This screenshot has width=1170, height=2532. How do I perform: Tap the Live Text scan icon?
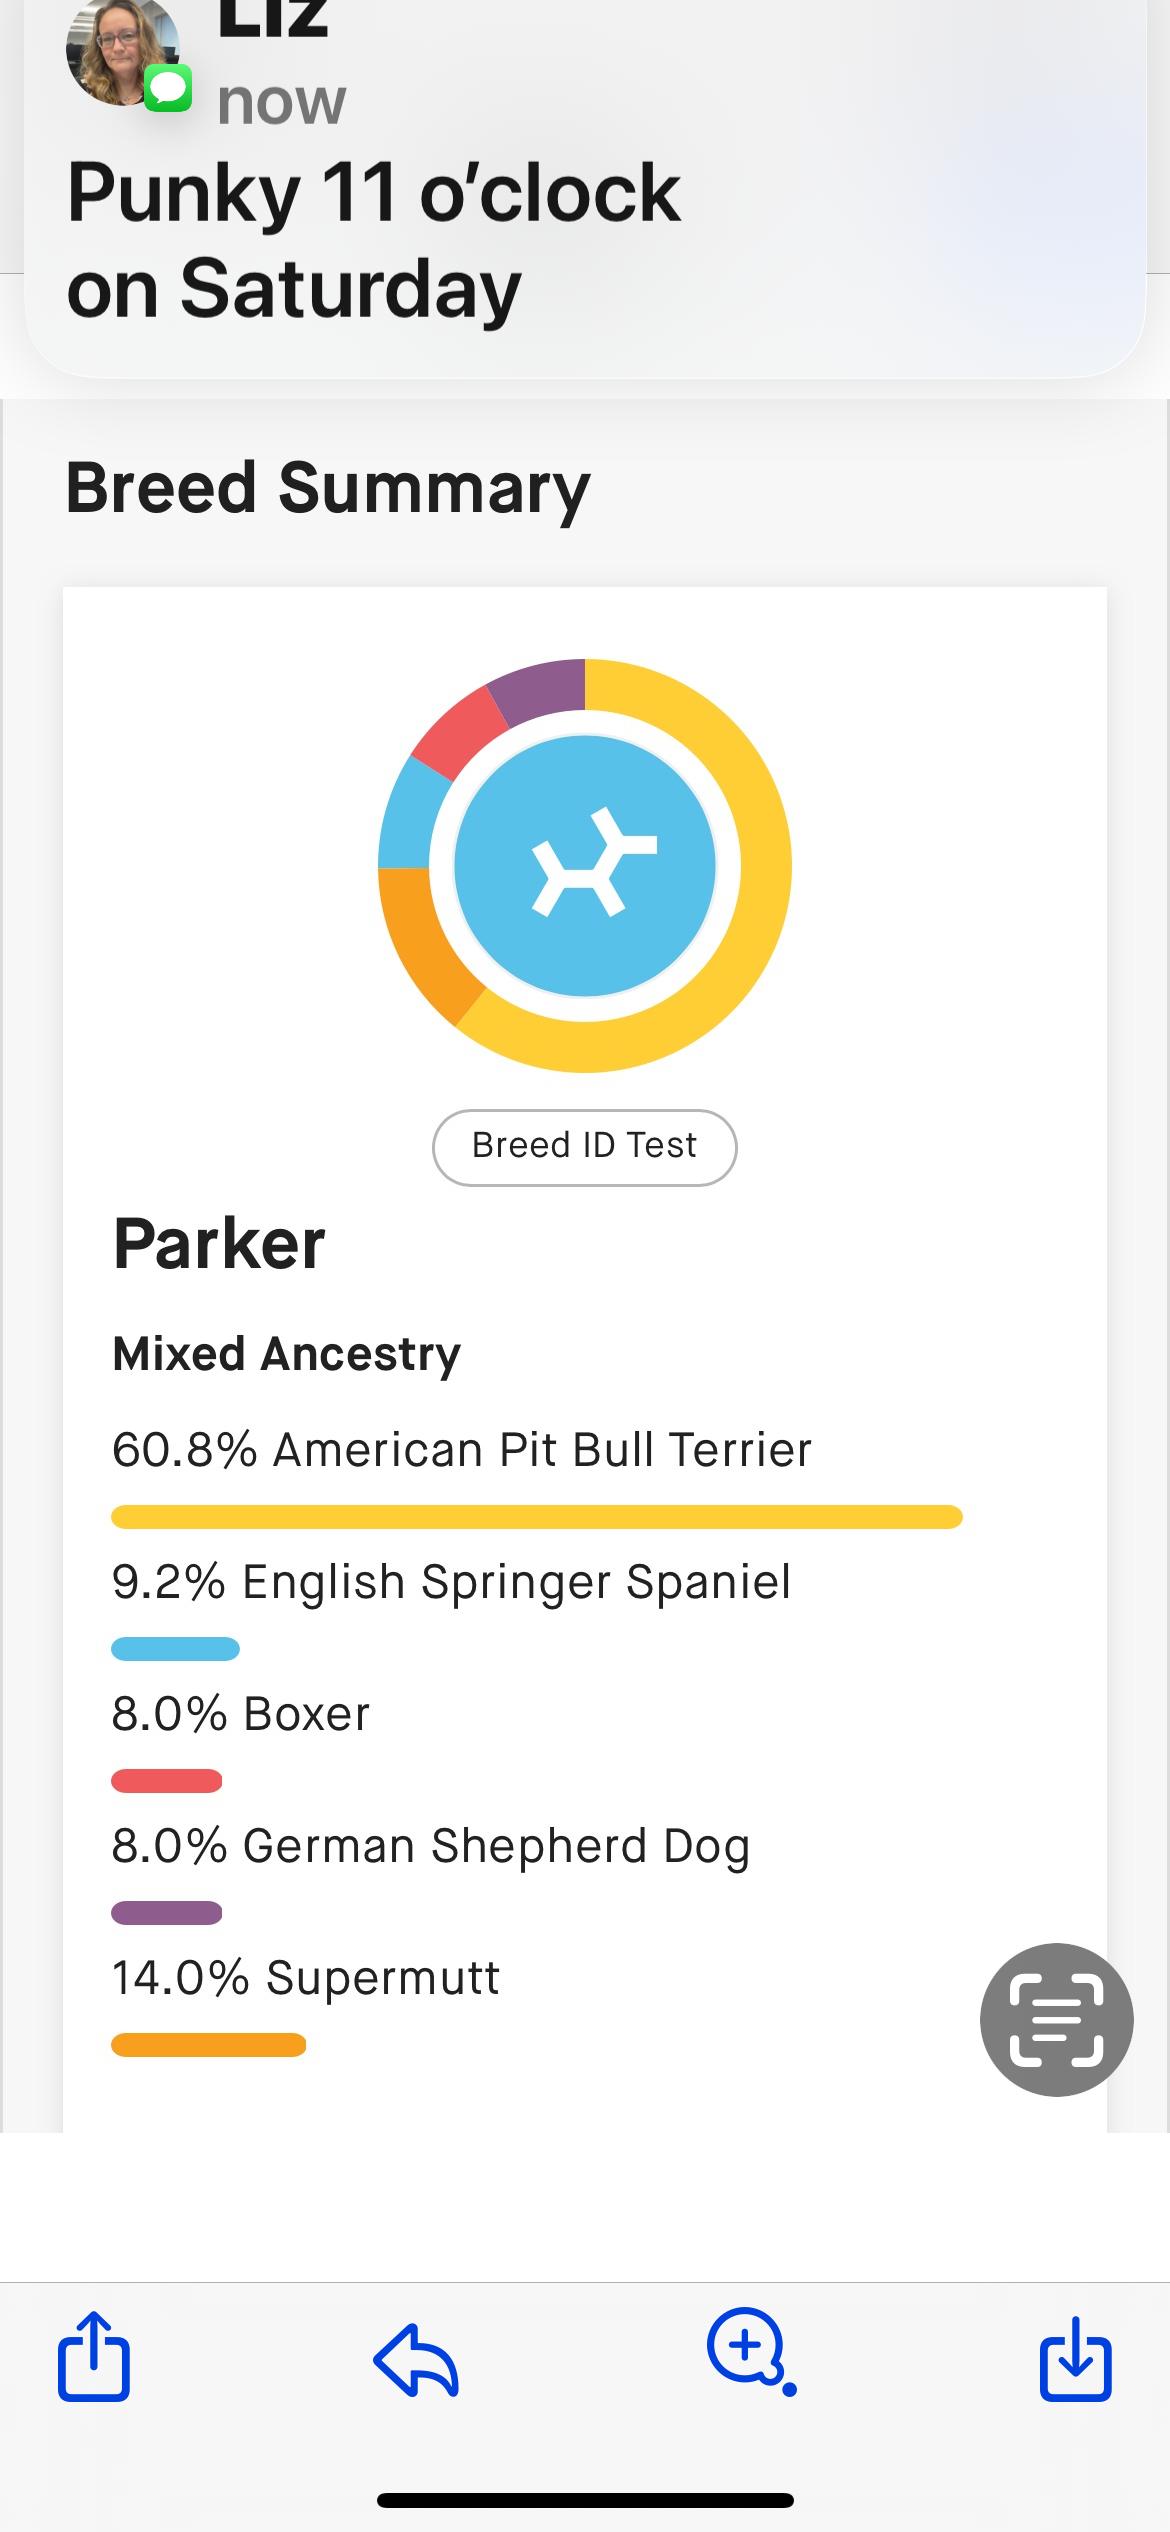[1056, 2019]
